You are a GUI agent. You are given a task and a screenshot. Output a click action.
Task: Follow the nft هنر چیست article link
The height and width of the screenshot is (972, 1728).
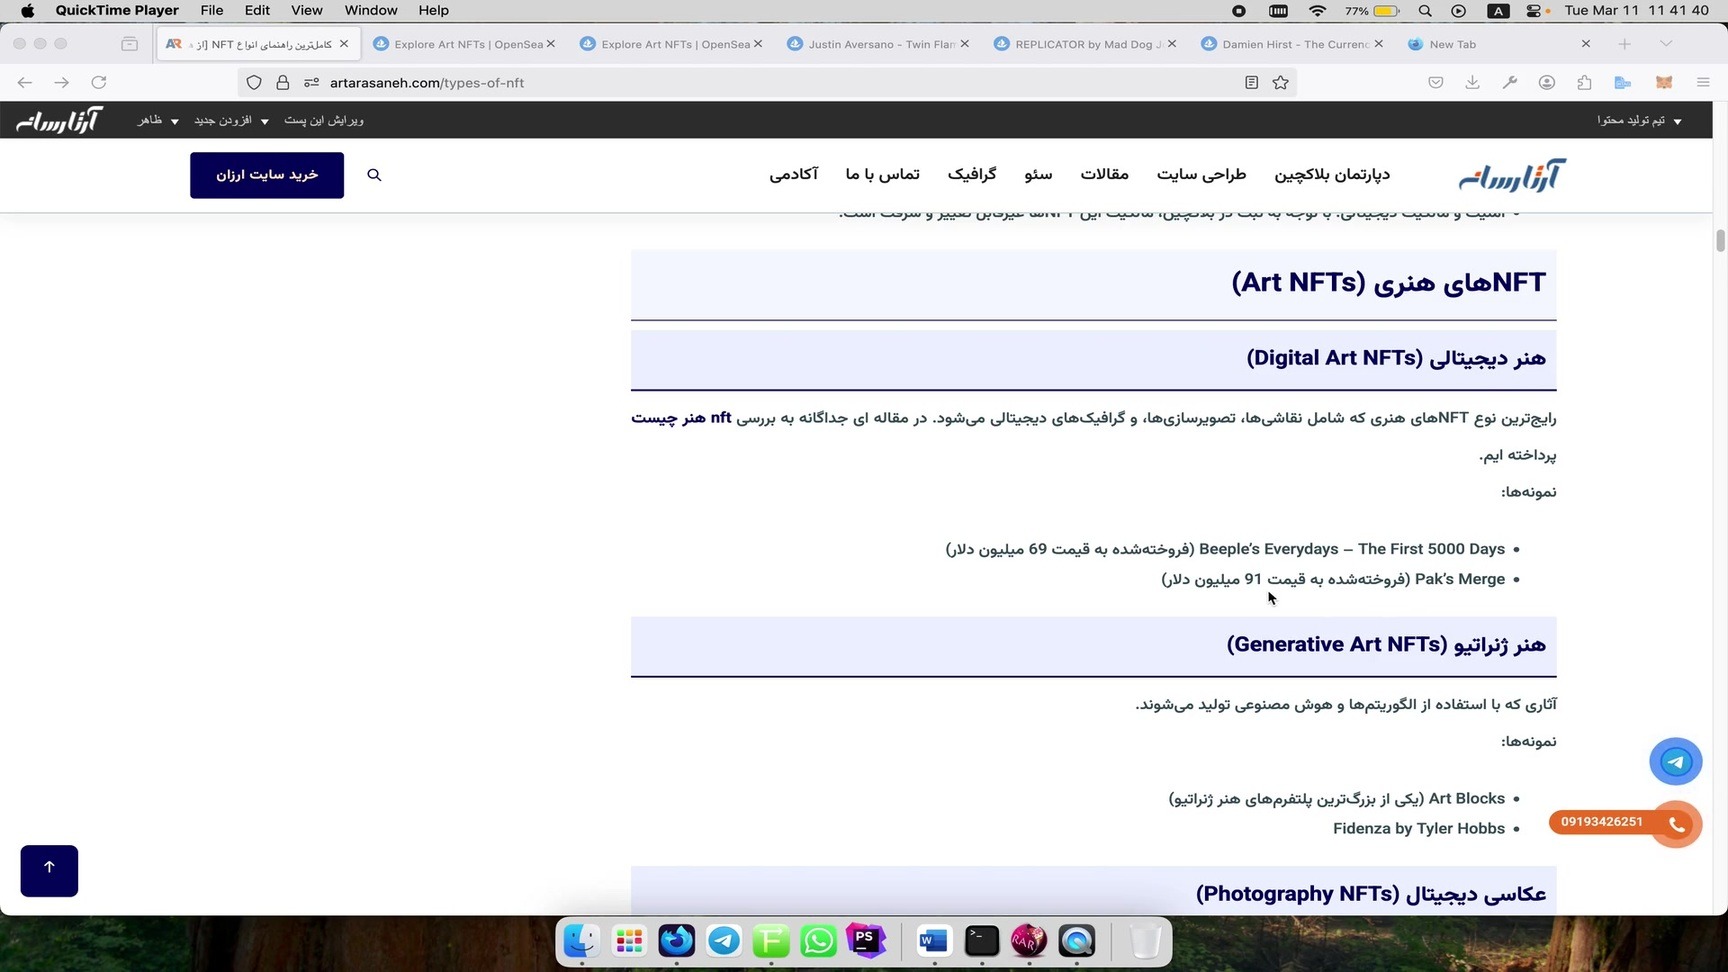[681, 418]
